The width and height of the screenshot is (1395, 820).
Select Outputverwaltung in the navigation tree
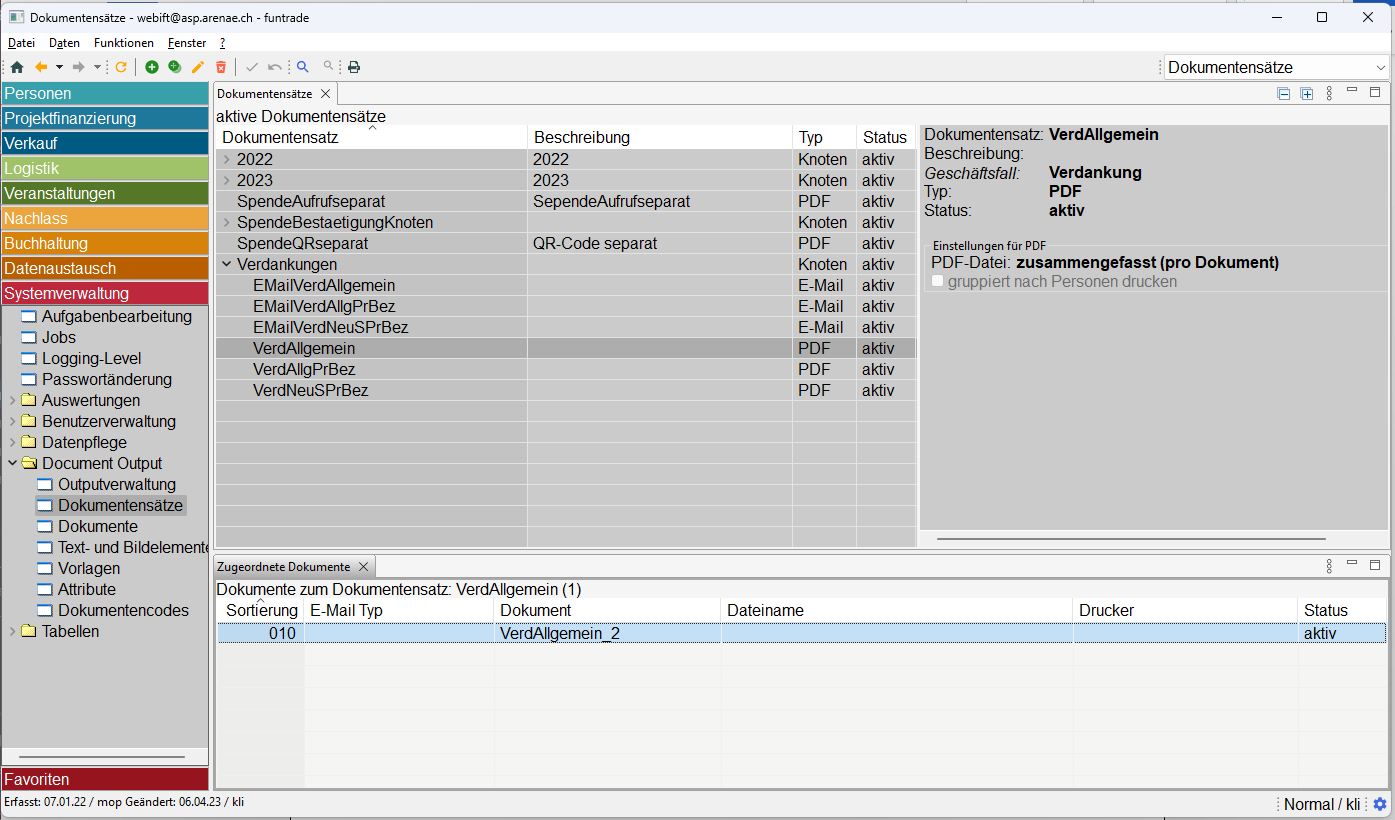pos(116,485)
